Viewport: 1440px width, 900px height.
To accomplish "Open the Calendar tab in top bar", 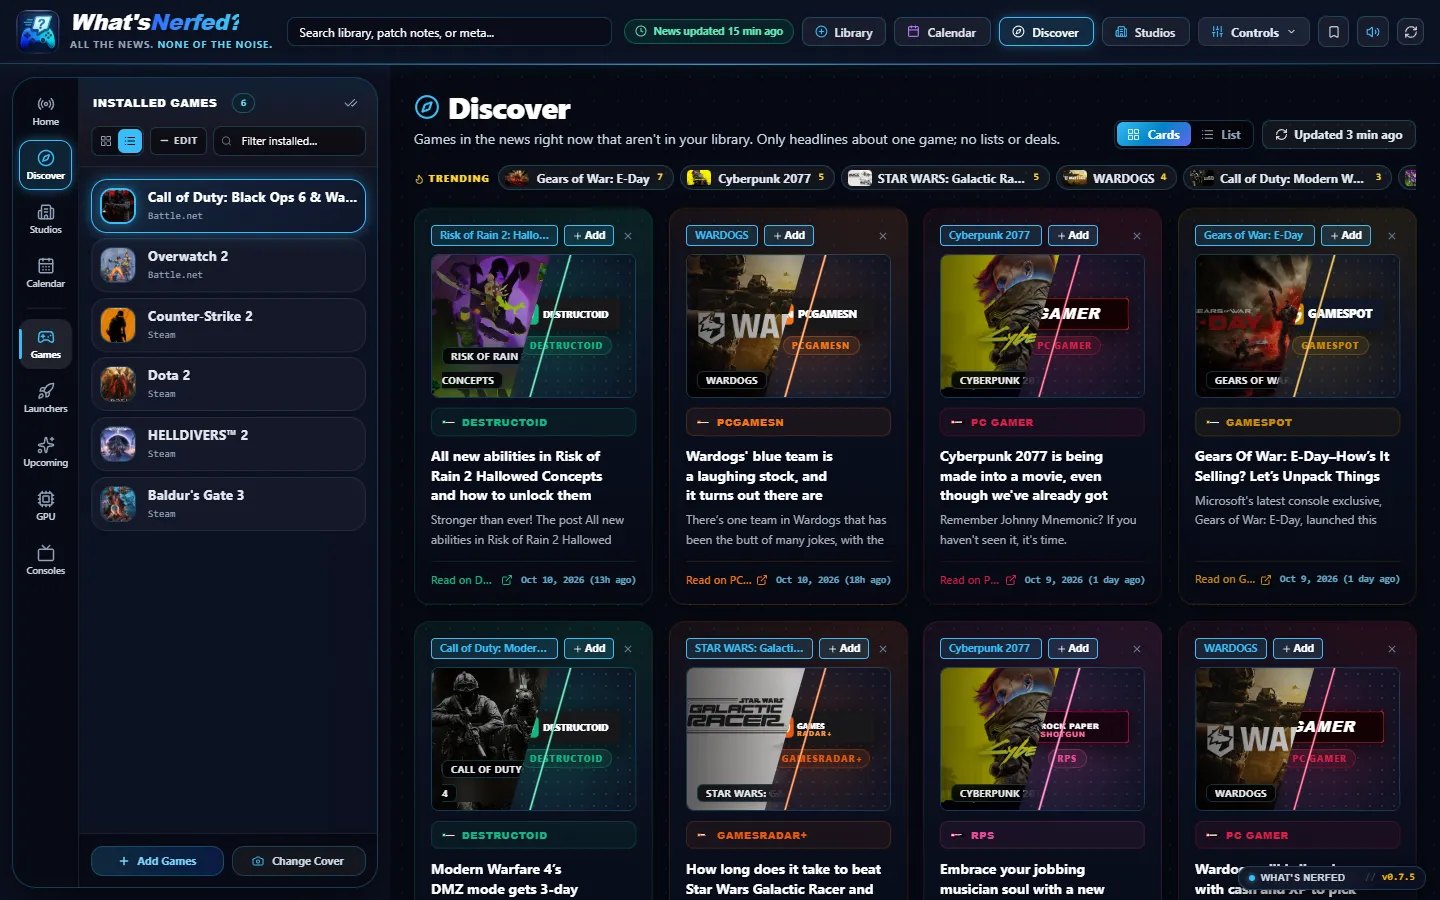I will (x=942, y=32).
